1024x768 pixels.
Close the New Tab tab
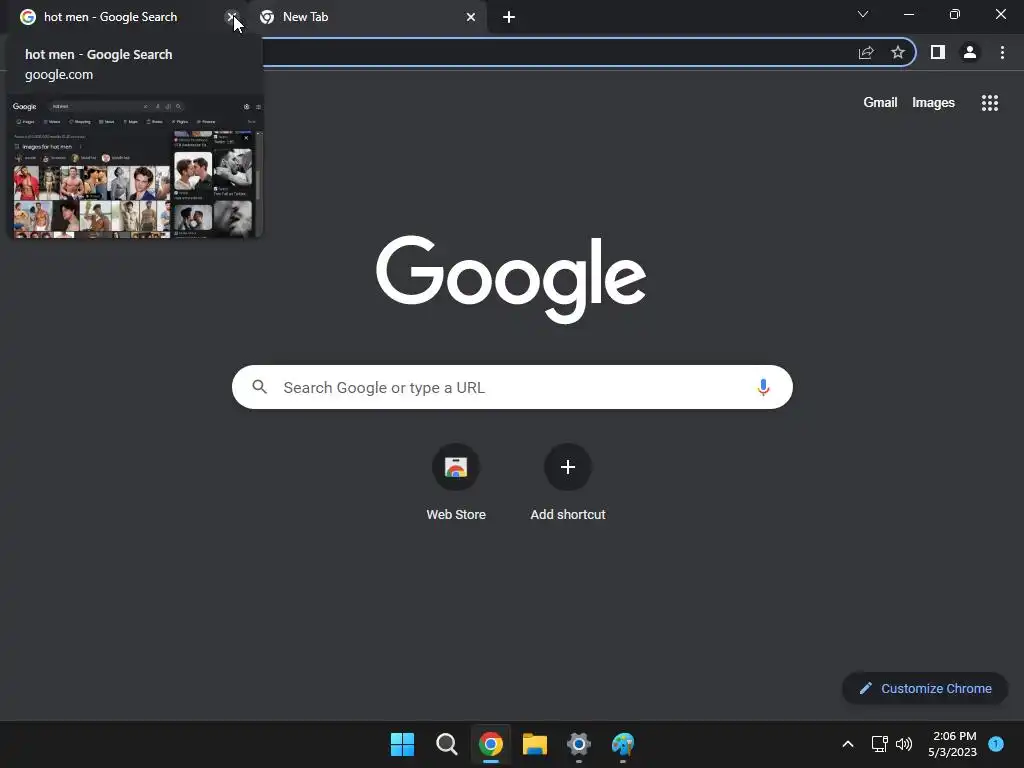tap(471, 17)
